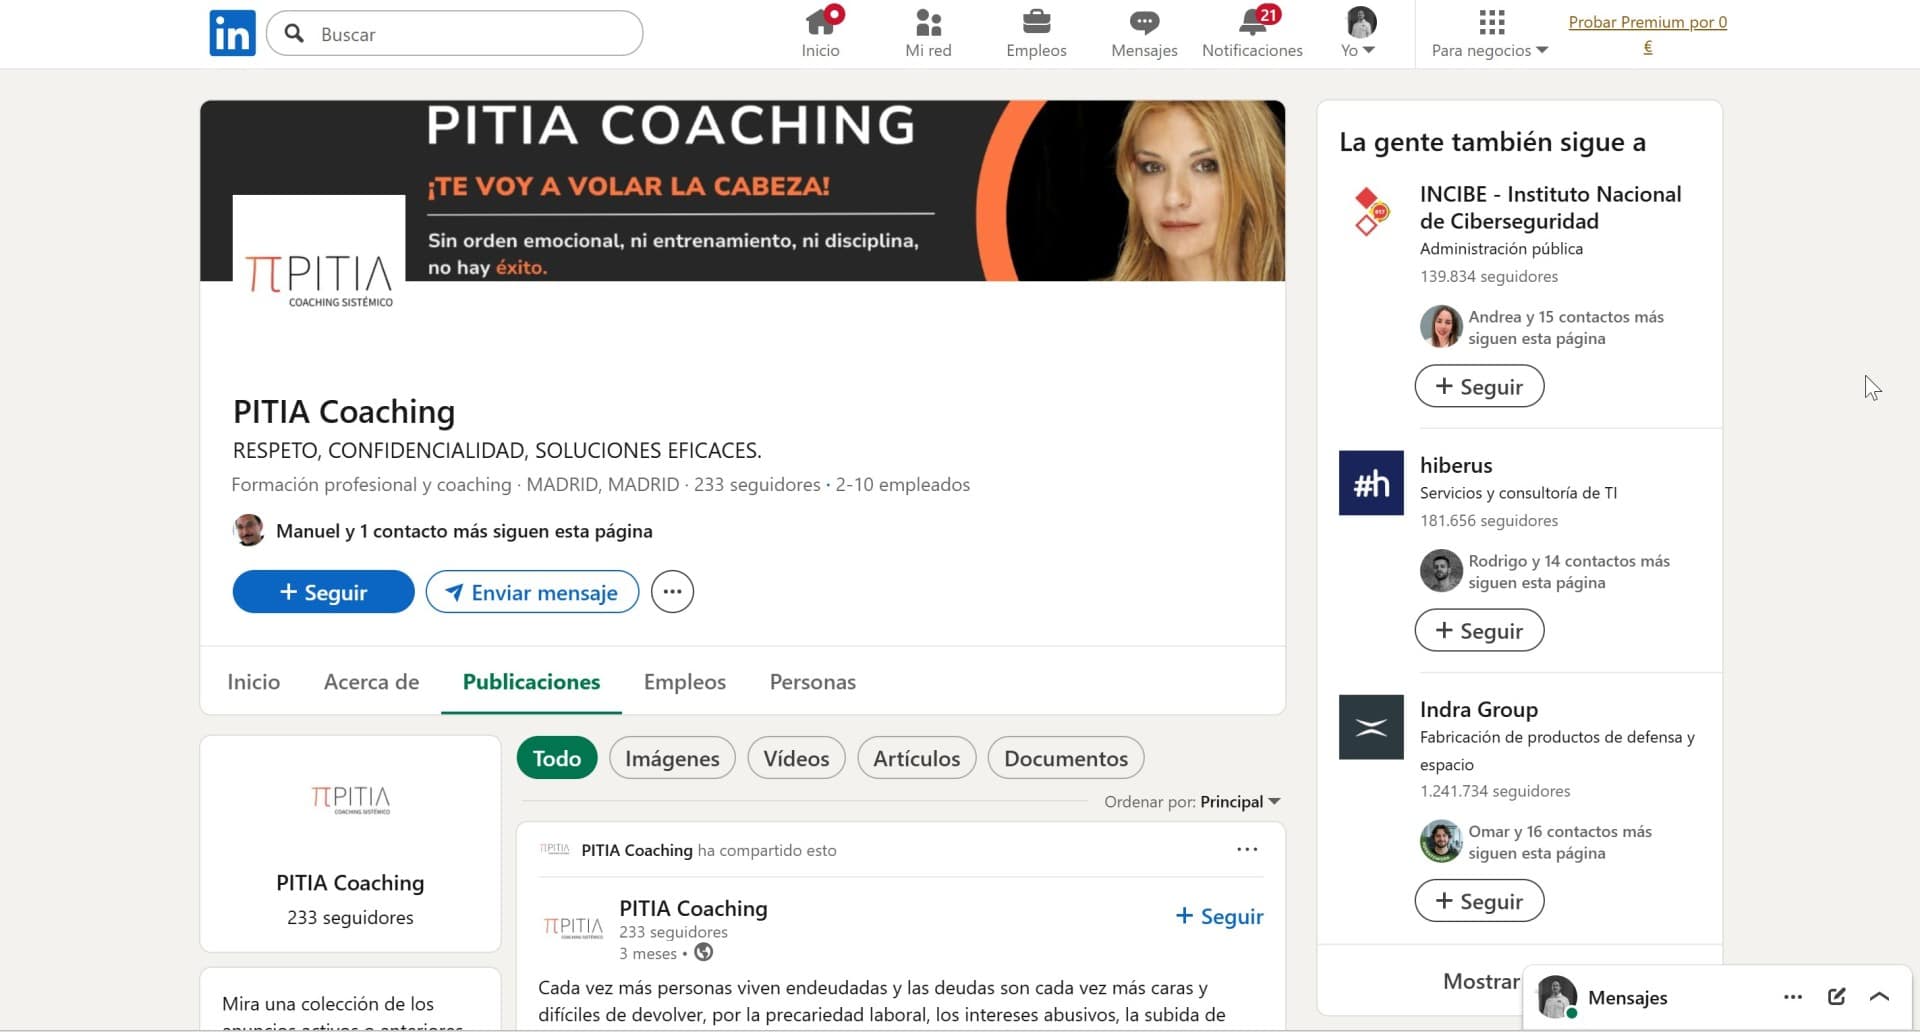1920x1032 pixels.
Task: Click the sidebar PITIA logo card
Action: point(350,800)
